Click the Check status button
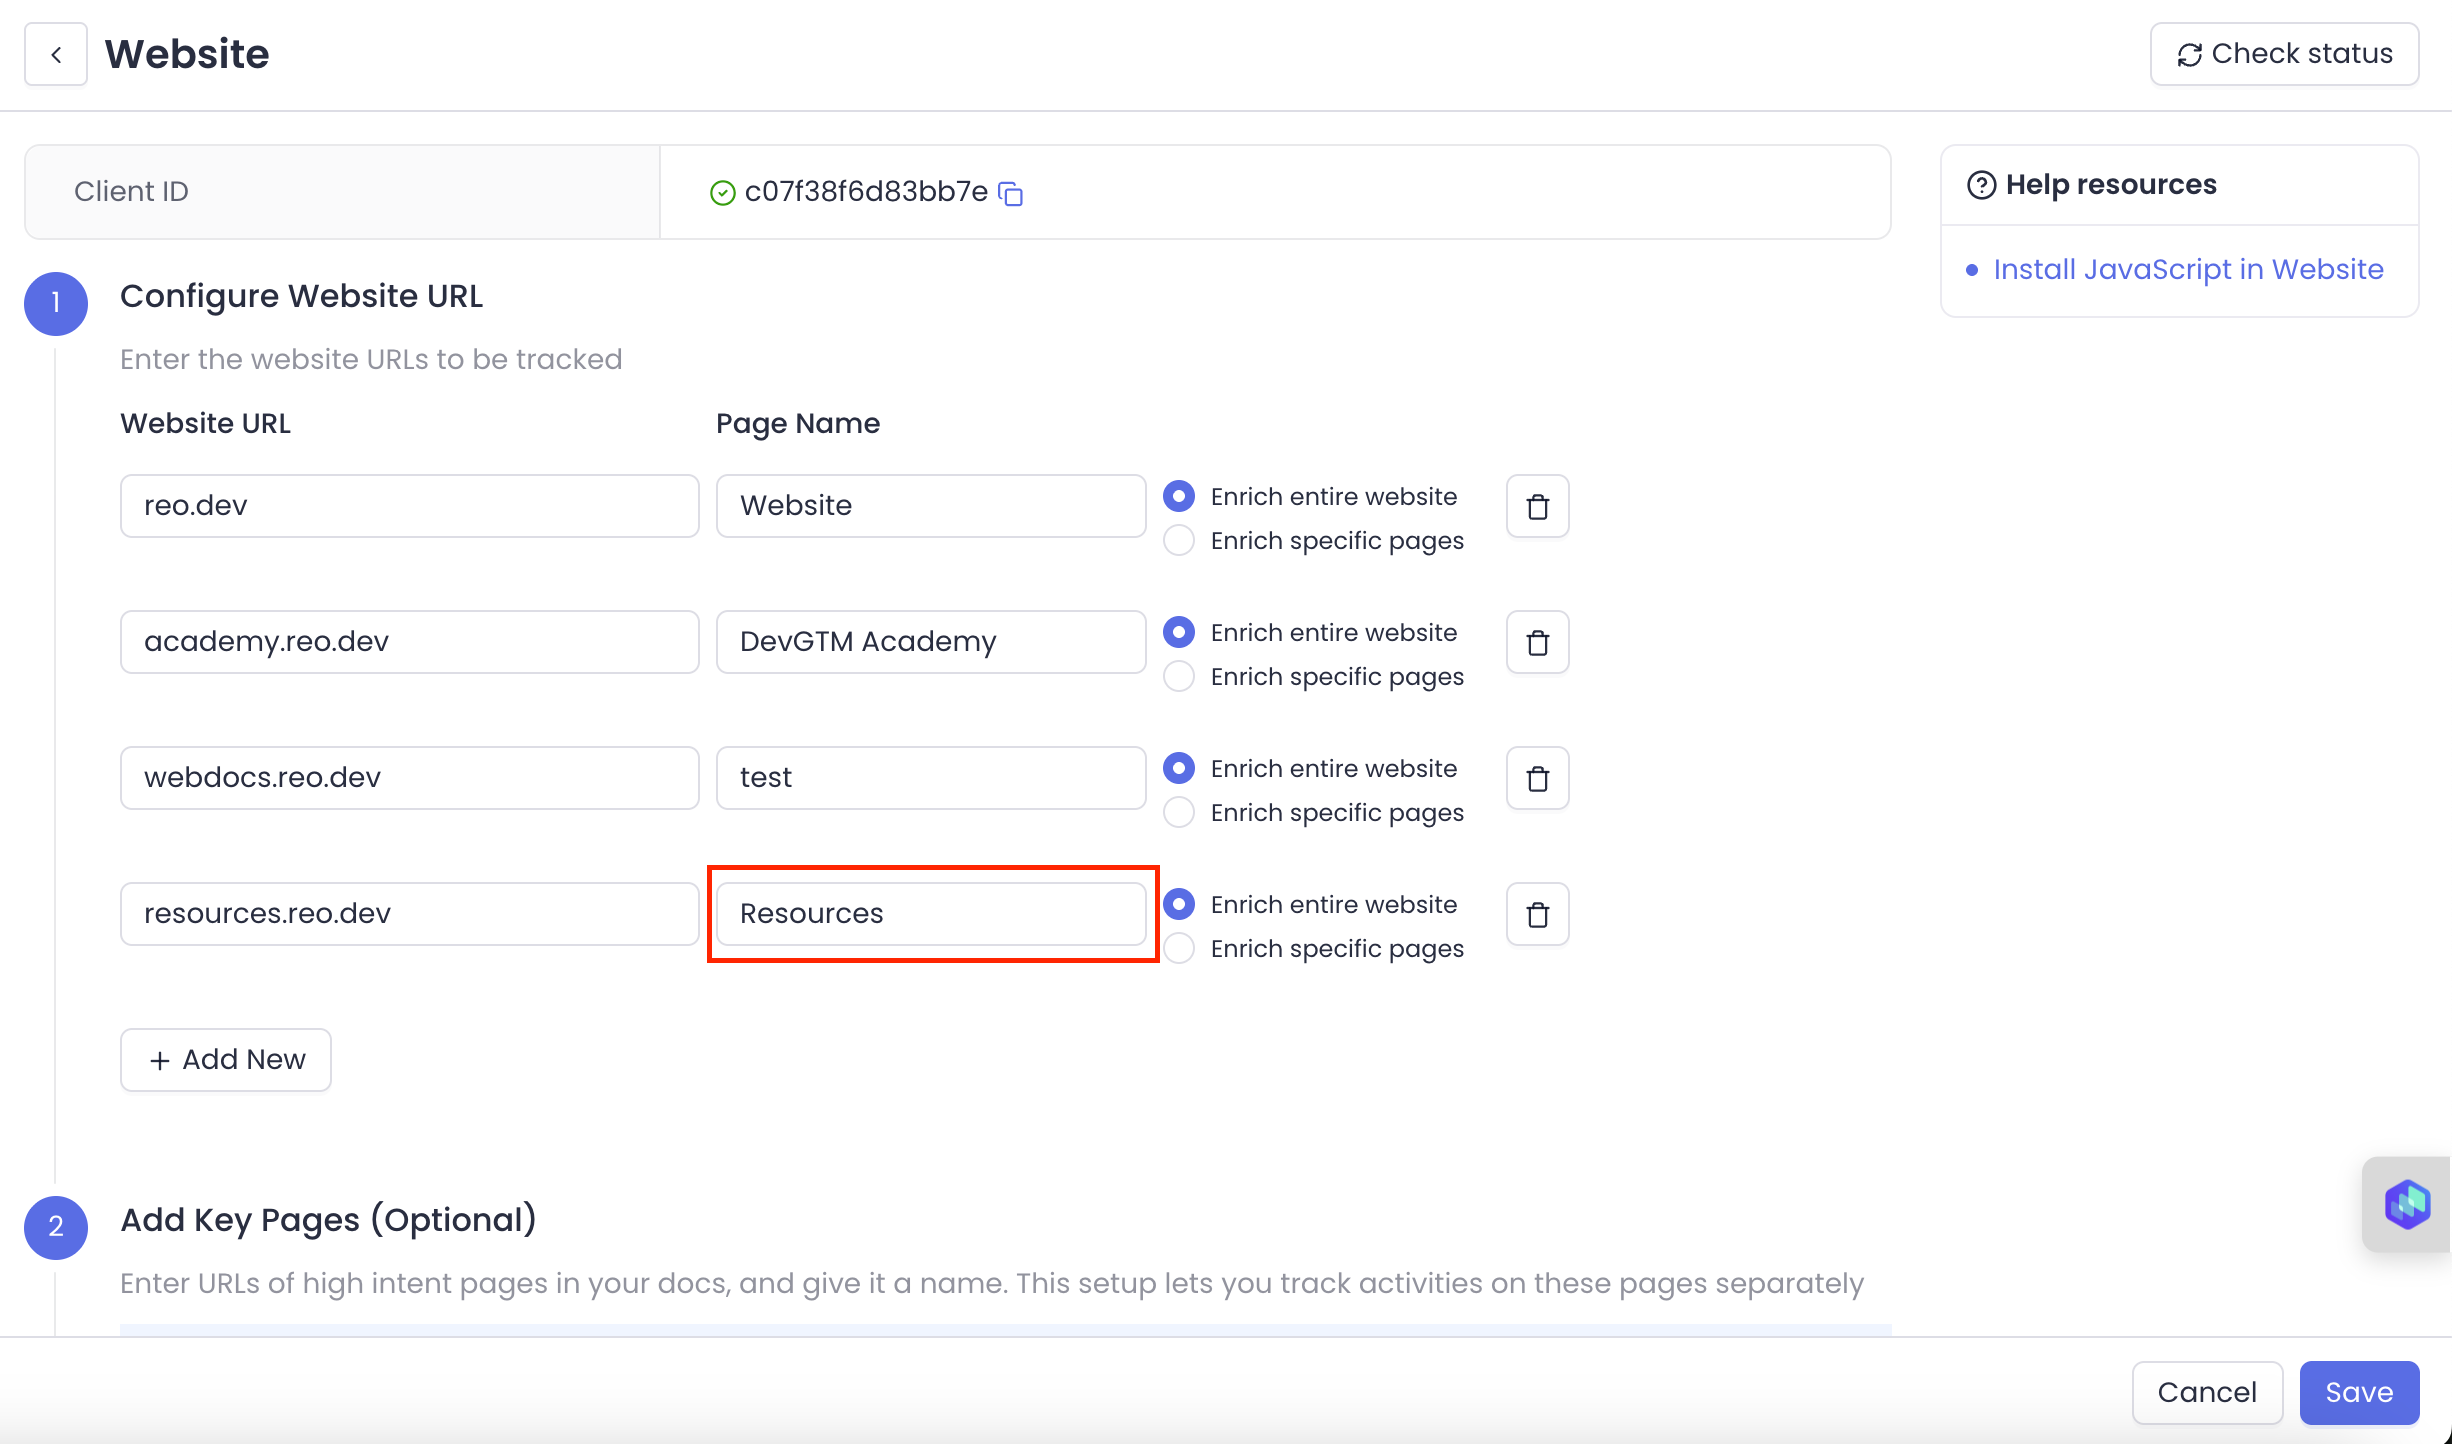Image resolution: width=2452 pixels, height=1444 pixels. (2284, 54)
